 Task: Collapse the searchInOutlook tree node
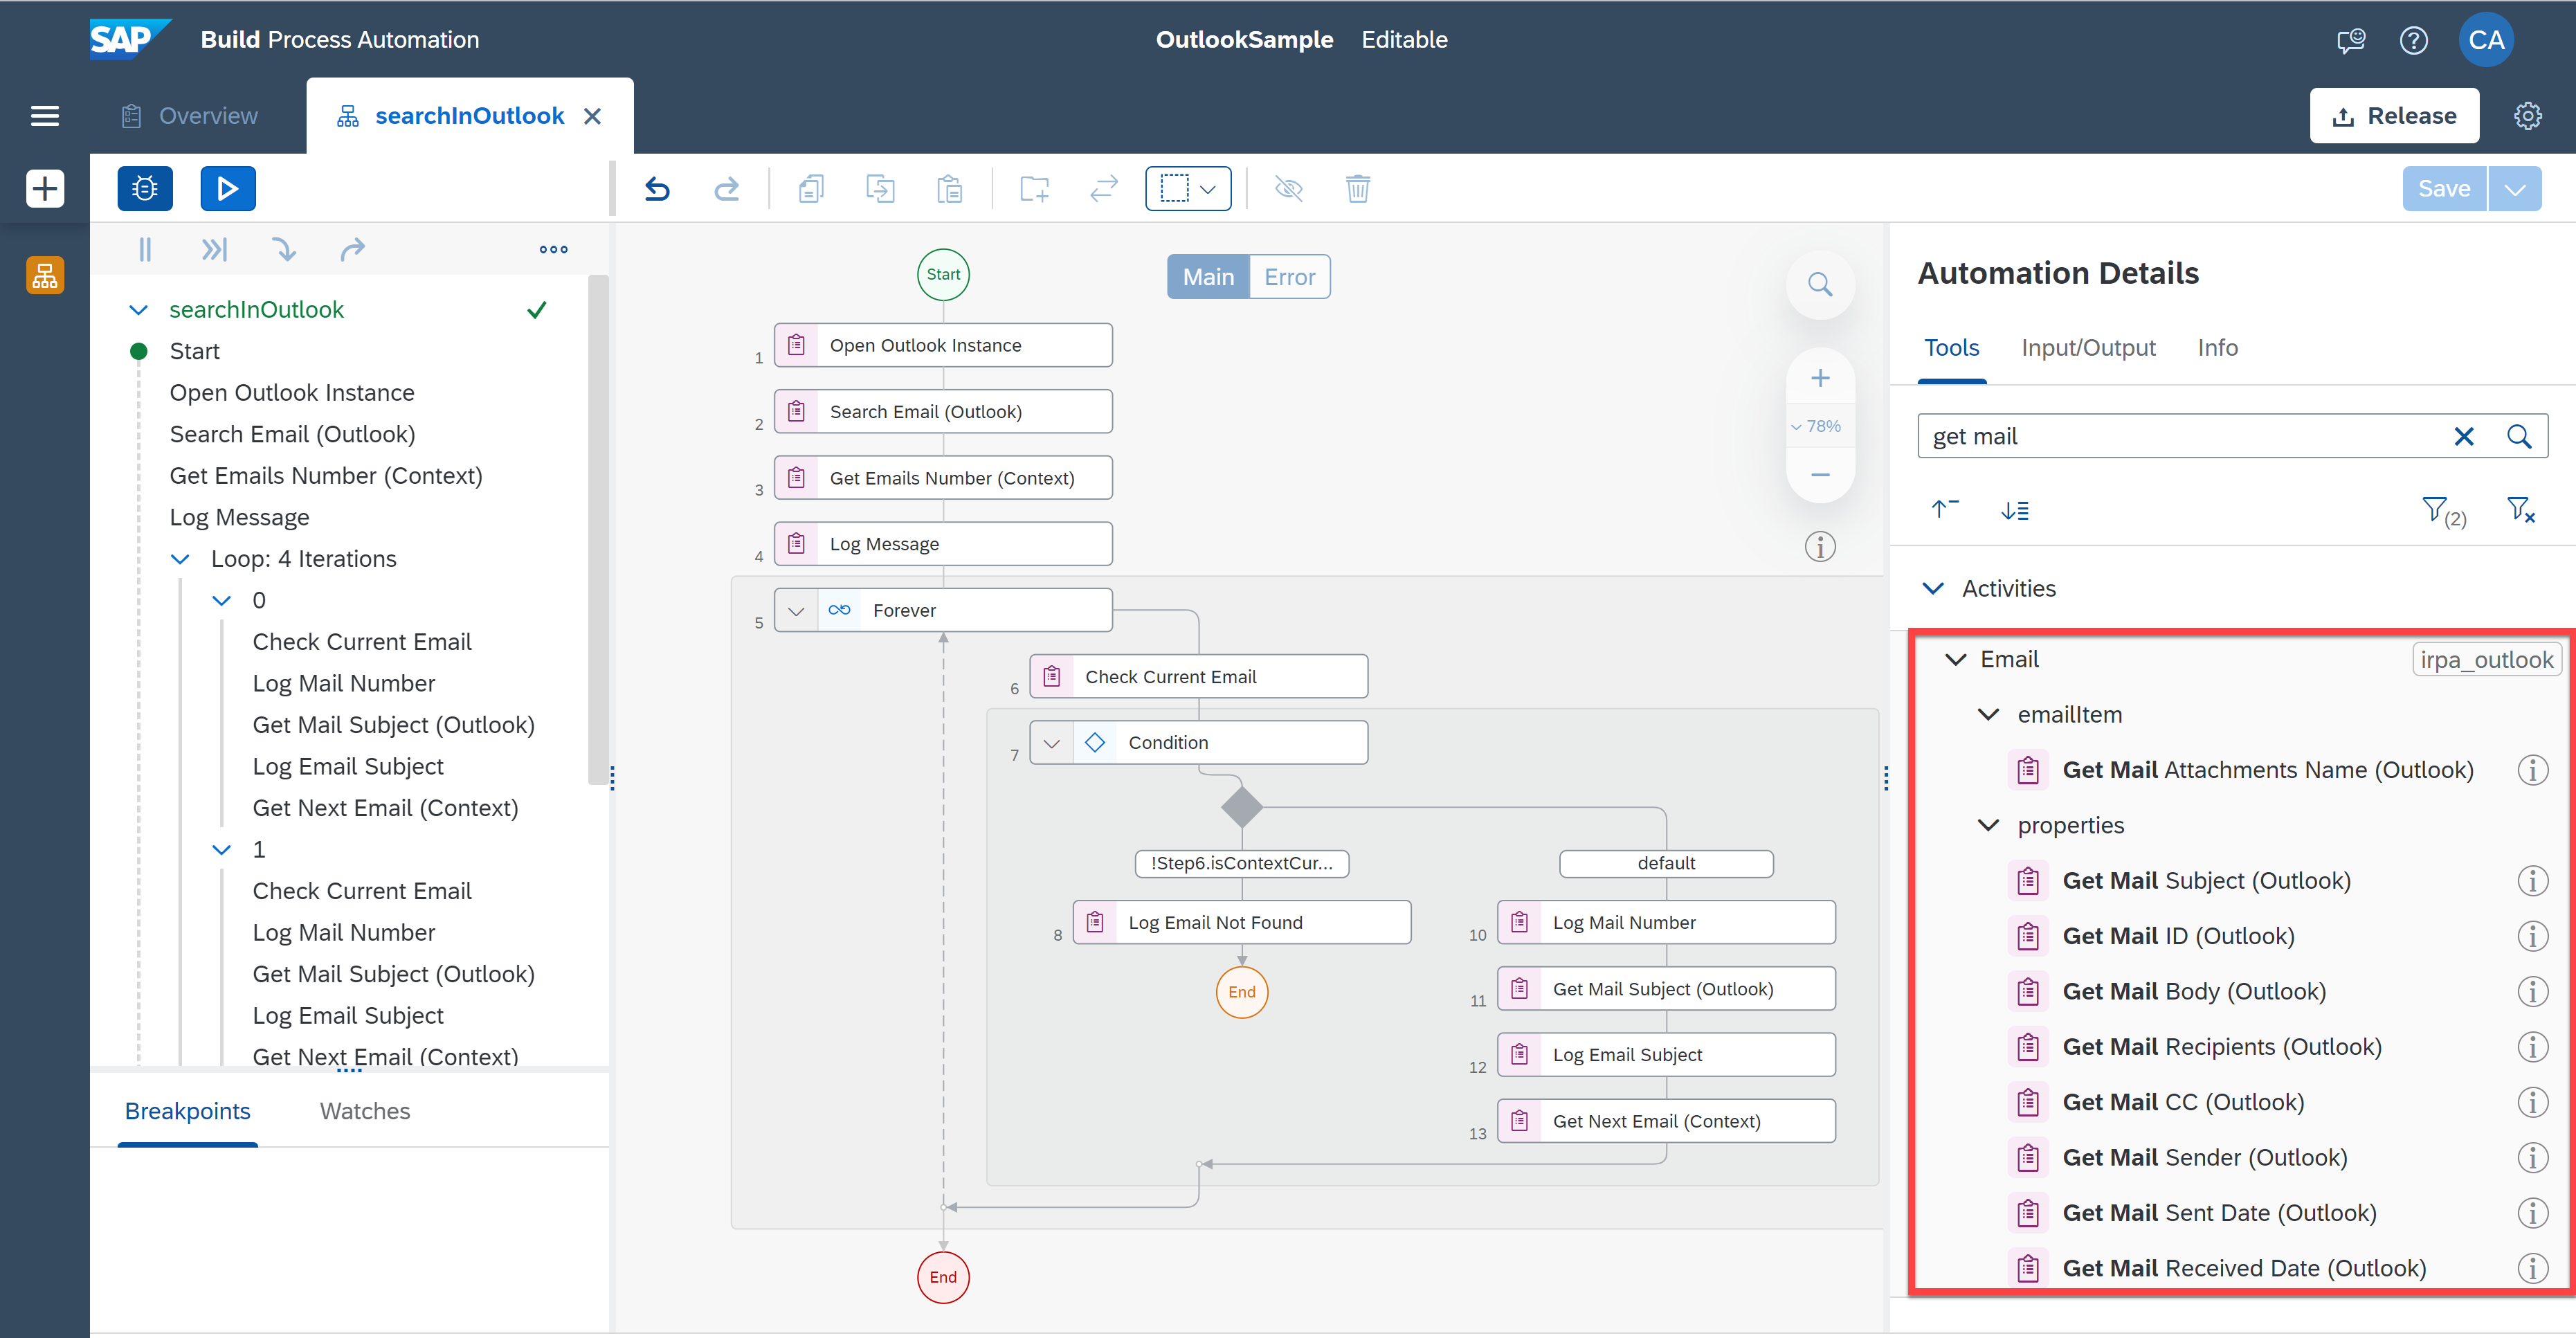(x=139, y=310)
